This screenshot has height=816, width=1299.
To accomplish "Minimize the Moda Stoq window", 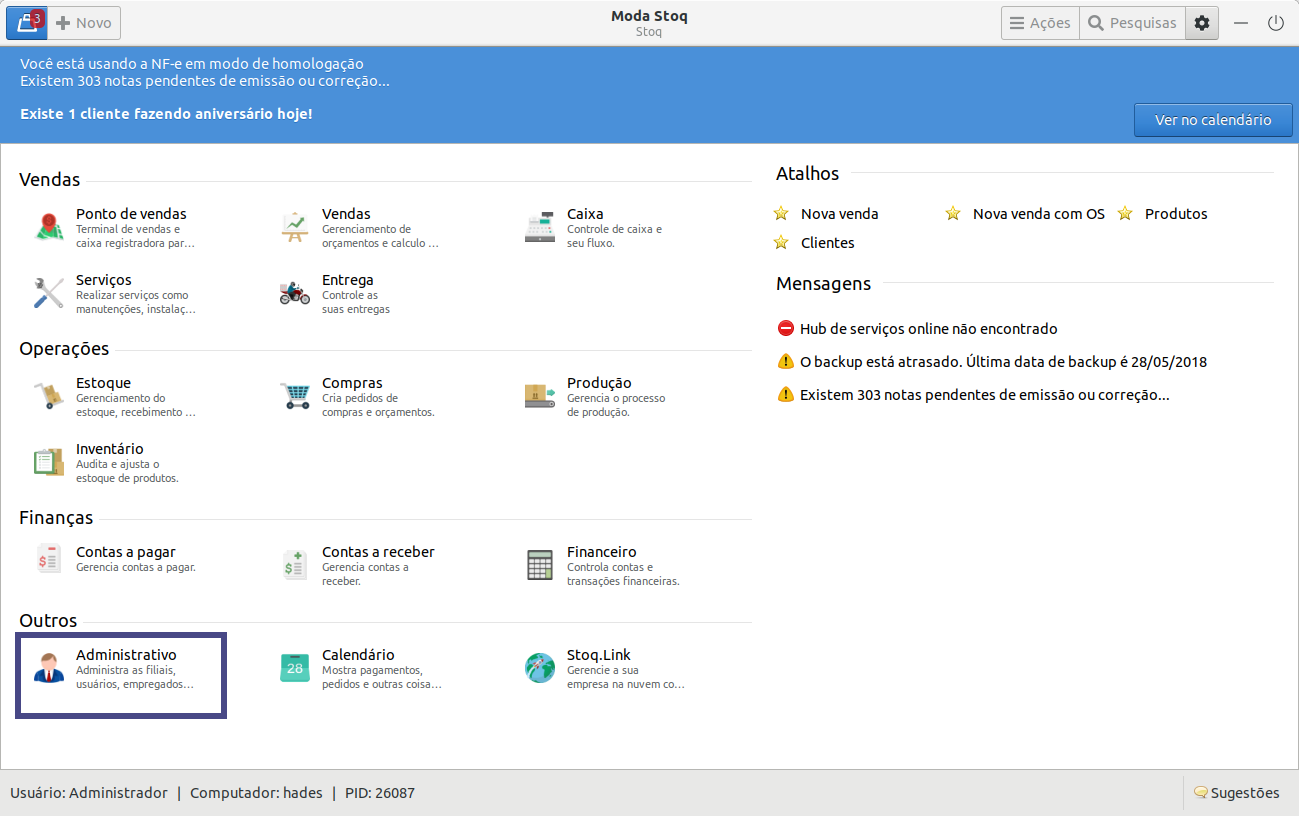I will [1241, 23].
